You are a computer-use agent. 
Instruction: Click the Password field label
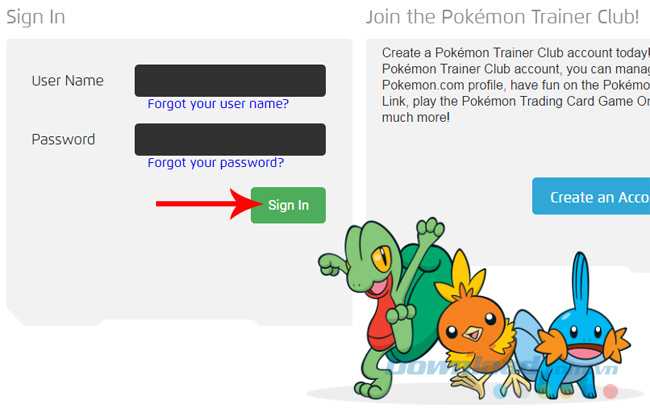pos(63,139)
